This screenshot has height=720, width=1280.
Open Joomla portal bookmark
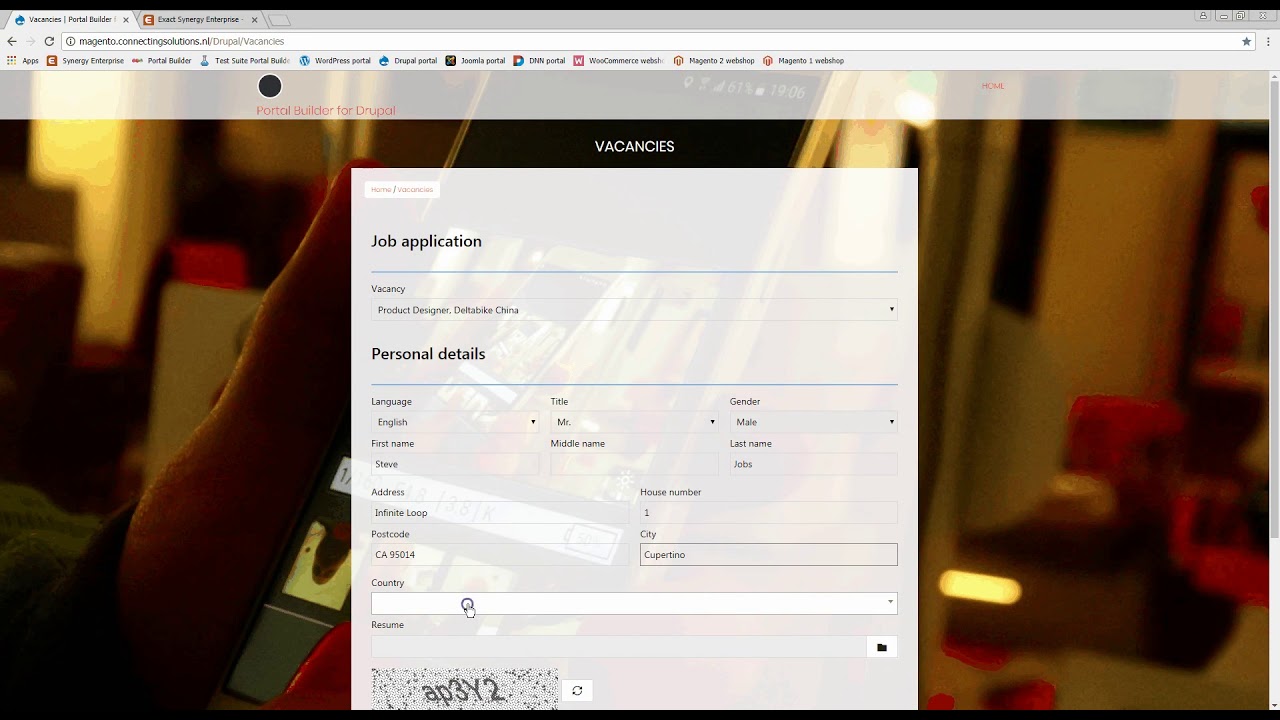coord(475,61)
